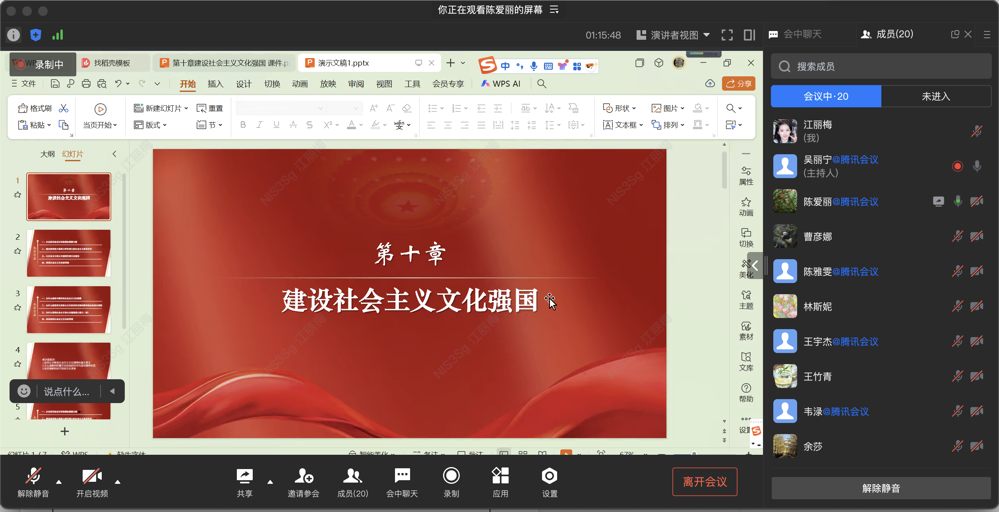999x512 pixels.
Task: Open 演讲者视图 view dropdown
Action: coord(674,35)
